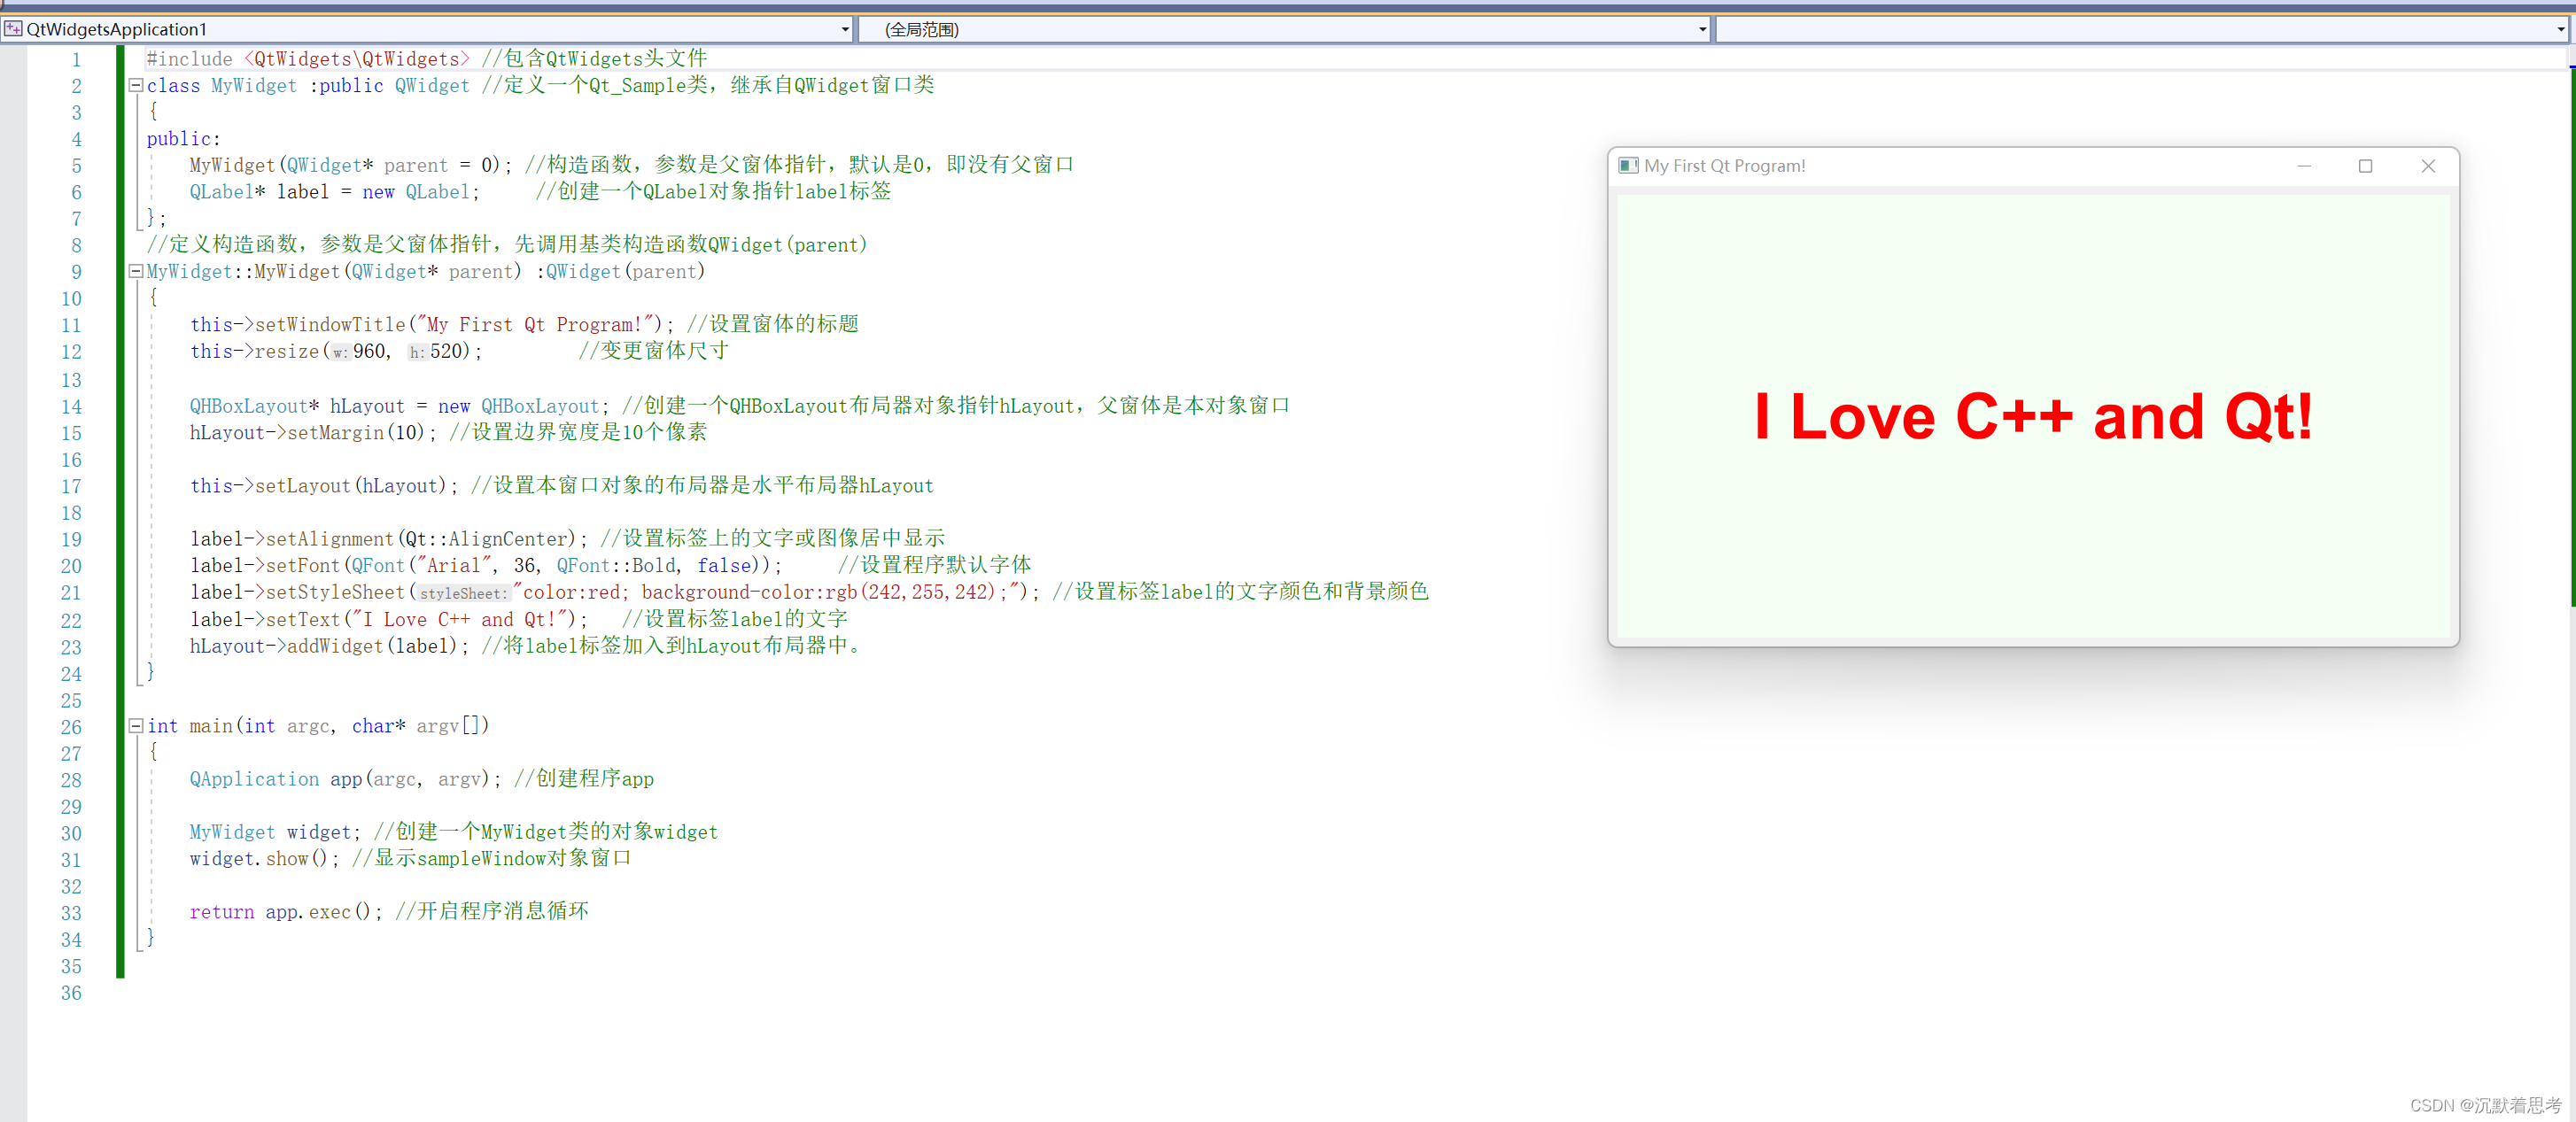2576x1122 pixels.
Task: Click the QtWidgetsApplication1 project icon
Action: [x=13, y=29]
